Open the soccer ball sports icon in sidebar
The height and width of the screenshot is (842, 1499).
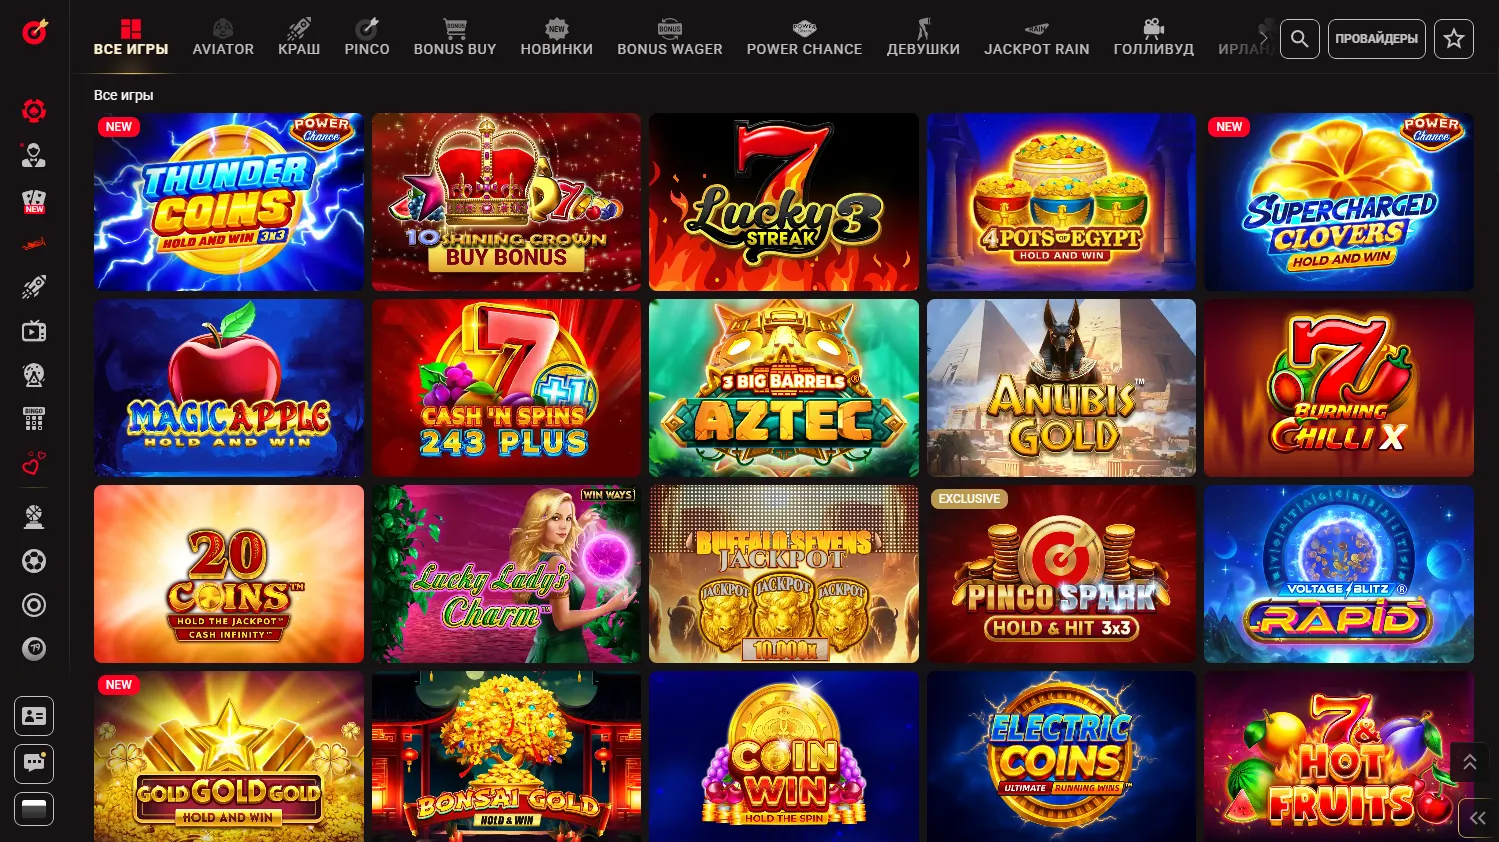pos(34,561)
